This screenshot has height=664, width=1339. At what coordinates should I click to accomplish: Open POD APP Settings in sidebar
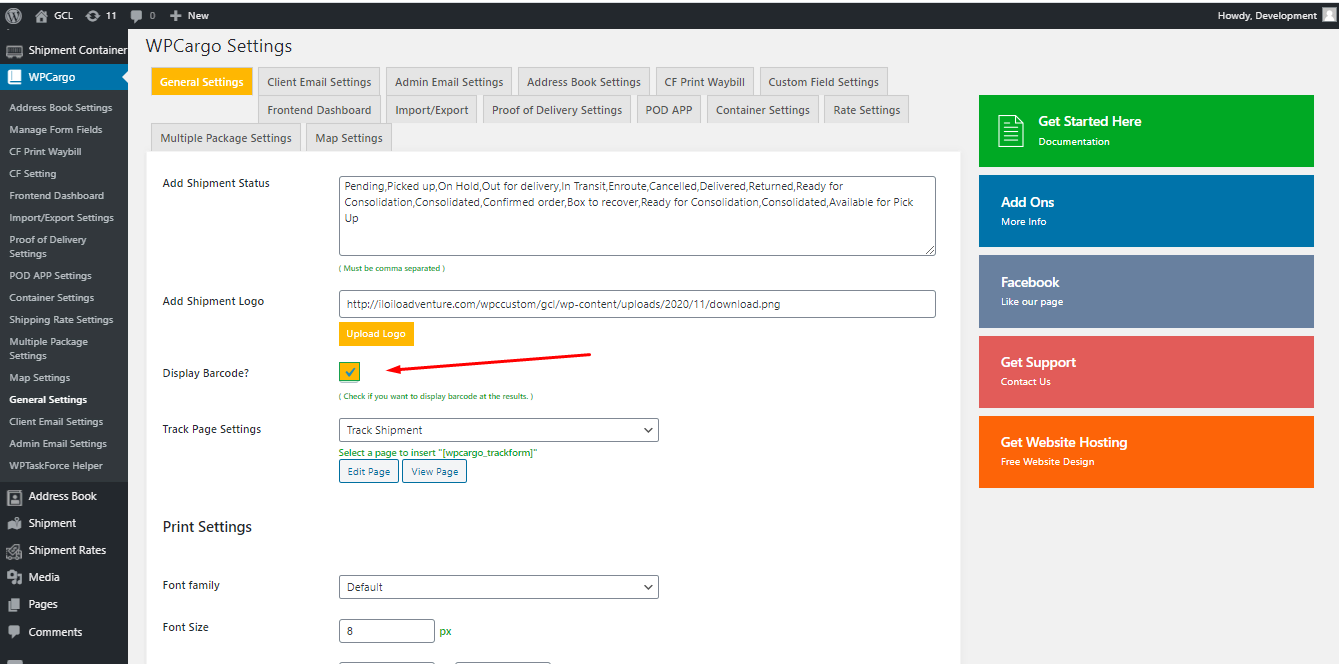(x=50, y=276)
